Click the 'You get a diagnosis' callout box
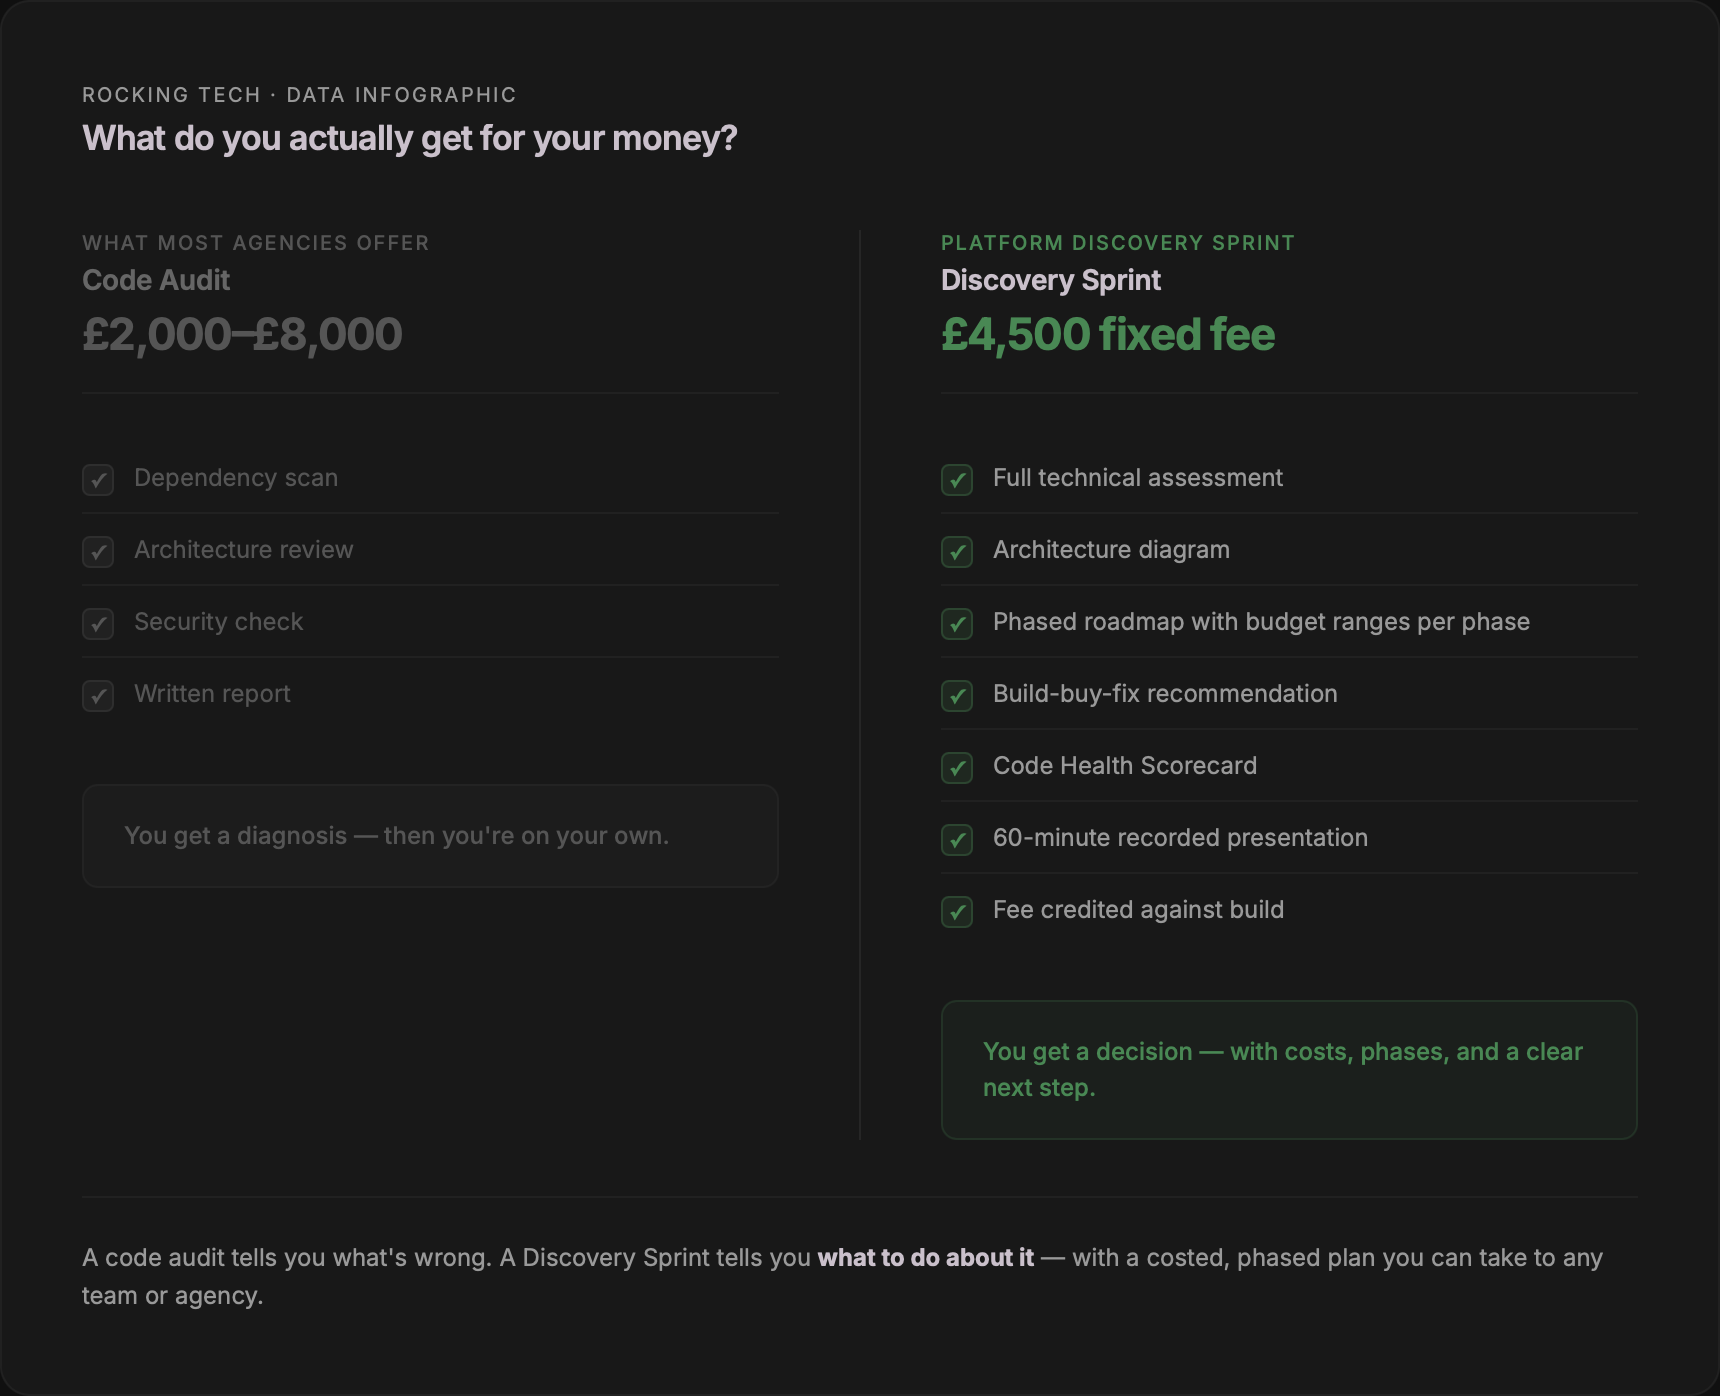Viewport: 1720px width, 1396px height. (x=430, y=836)
